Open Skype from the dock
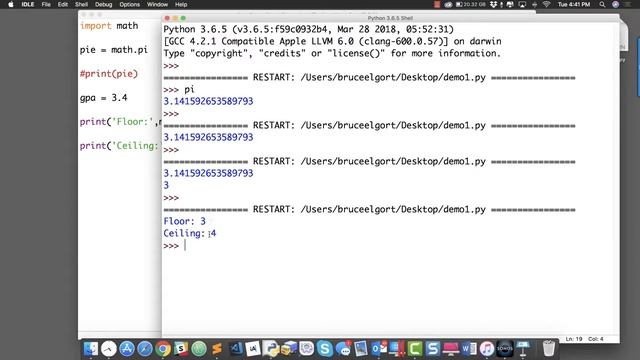The height and width of the screenshot is (360, 640). [x=325, y=349]
